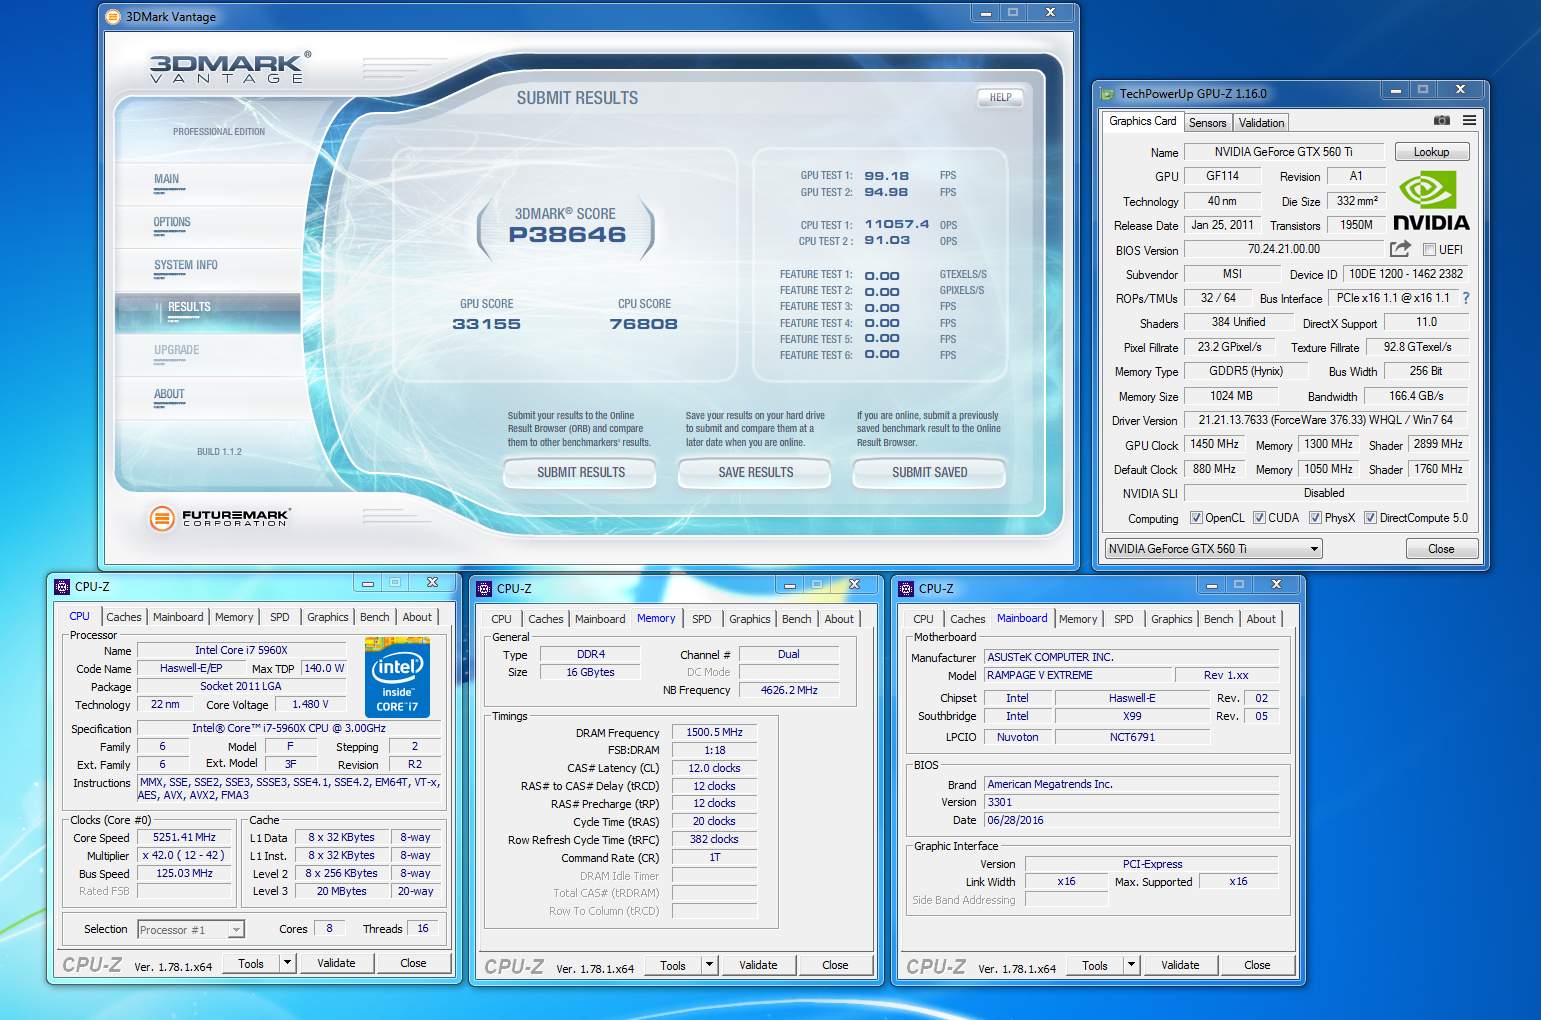Screen dimensions: 1541x1020
Task: Click the Core Speed value 5251.41 MHz
Action: [x=184, y=837]
